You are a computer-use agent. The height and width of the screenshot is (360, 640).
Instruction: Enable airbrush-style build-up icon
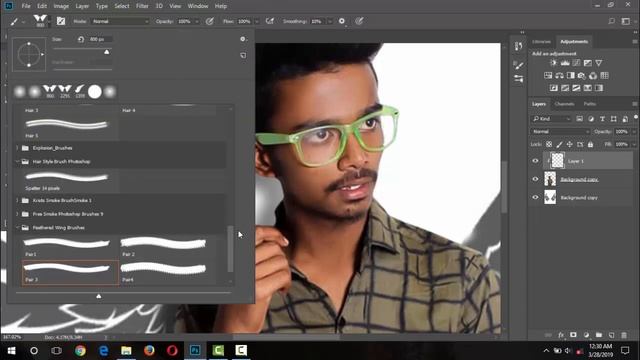269,21
